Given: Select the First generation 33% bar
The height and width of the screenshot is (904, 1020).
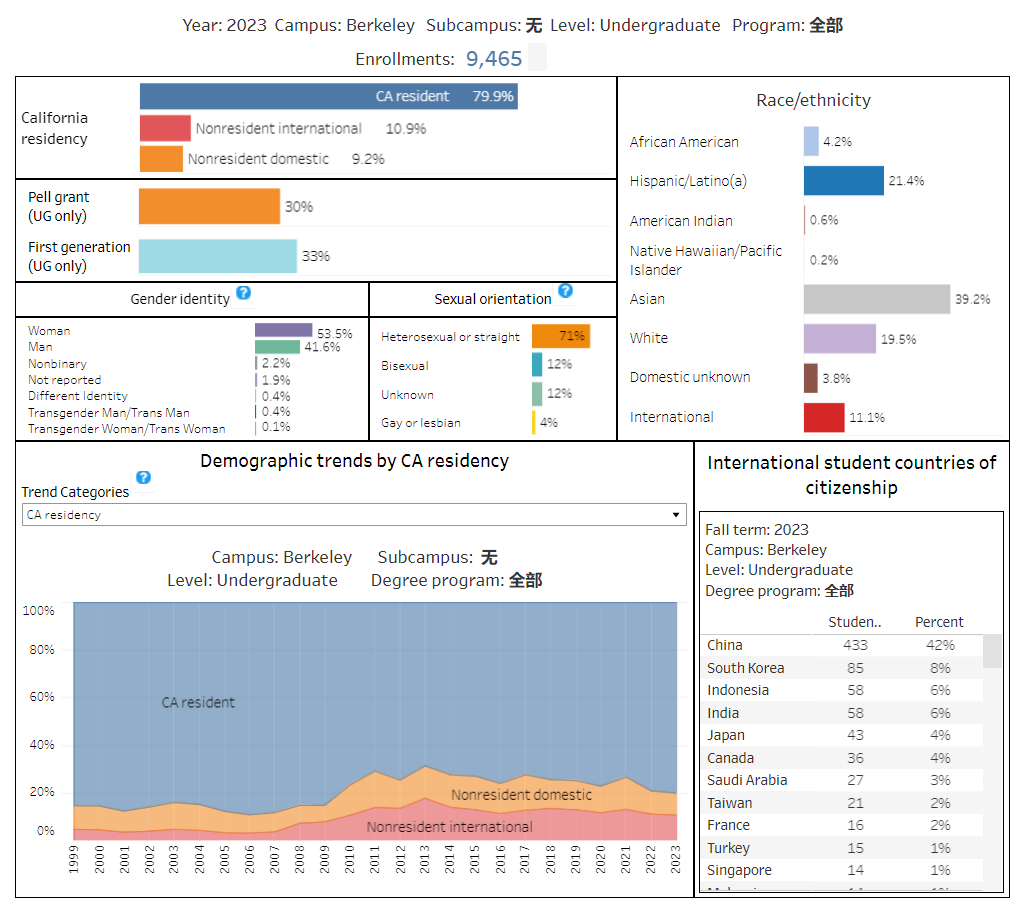Looking at the screenshot, I should pos(218,256).
